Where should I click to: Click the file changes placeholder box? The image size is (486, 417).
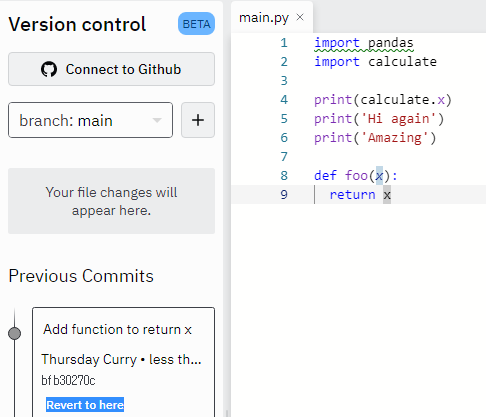[111, 201]
